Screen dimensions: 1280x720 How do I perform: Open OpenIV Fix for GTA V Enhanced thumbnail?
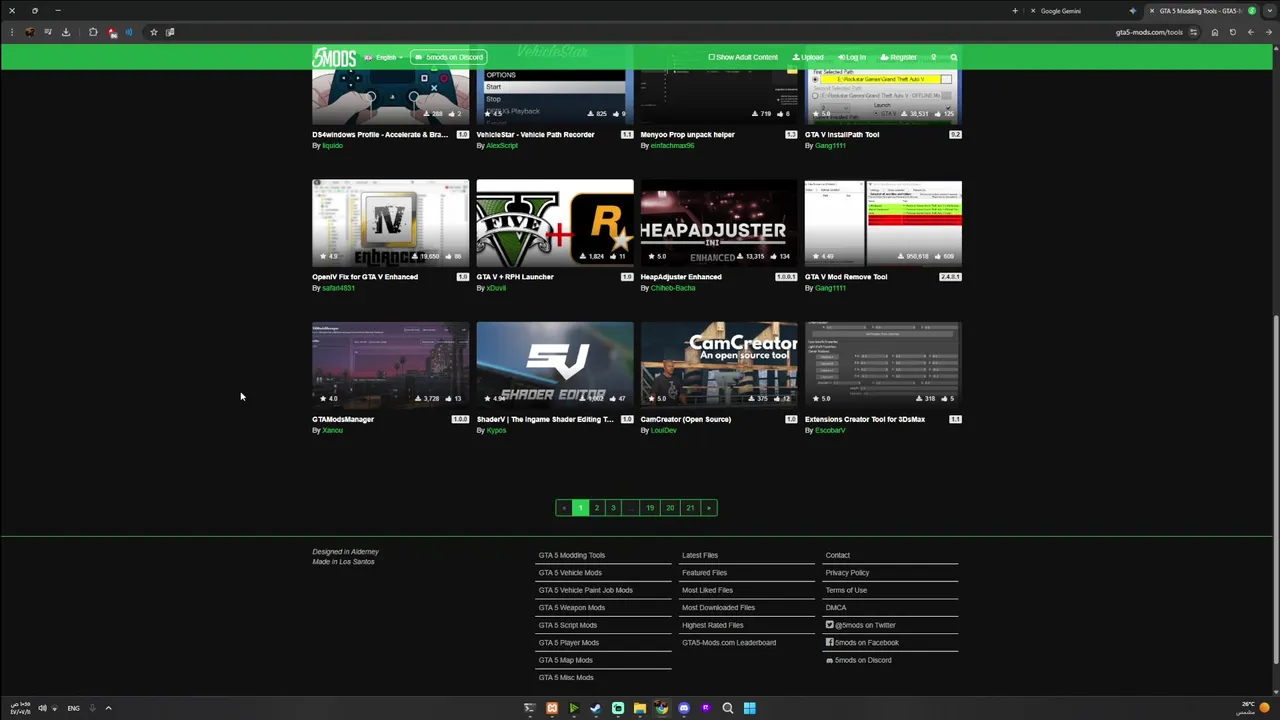[390, 222]
